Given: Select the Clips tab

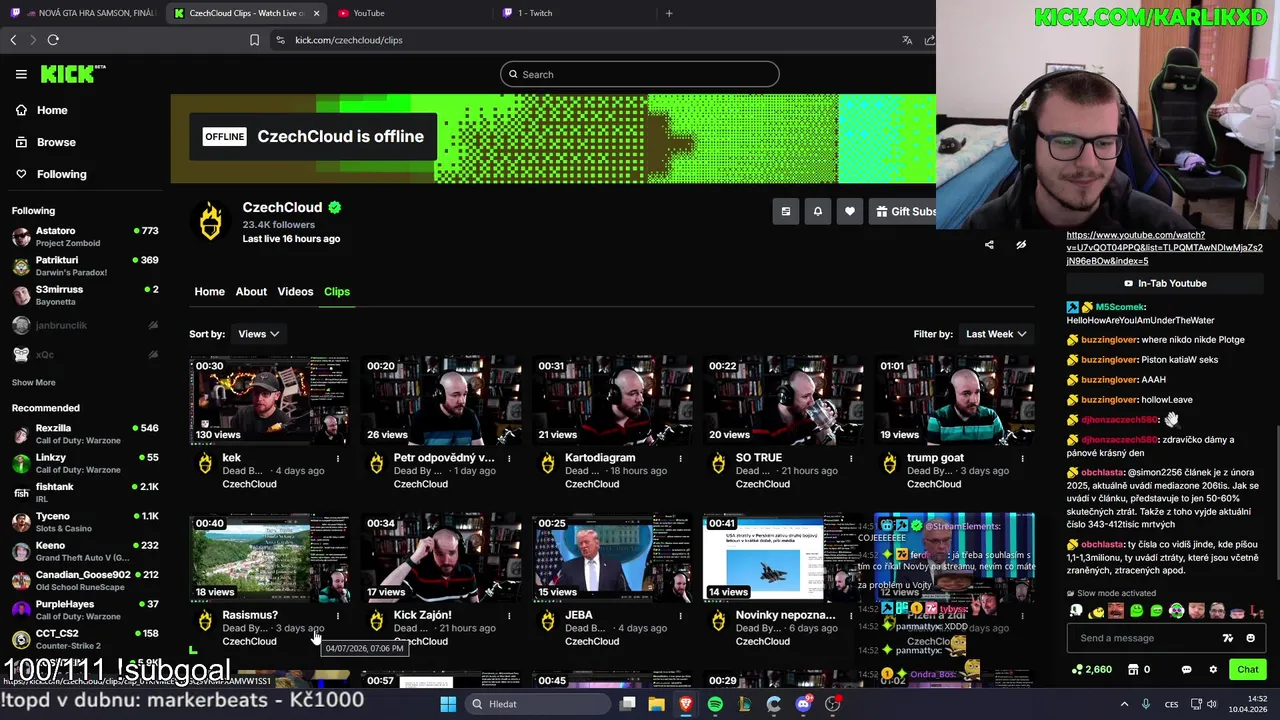Looking at the screenshot, I should pos(337,291).
